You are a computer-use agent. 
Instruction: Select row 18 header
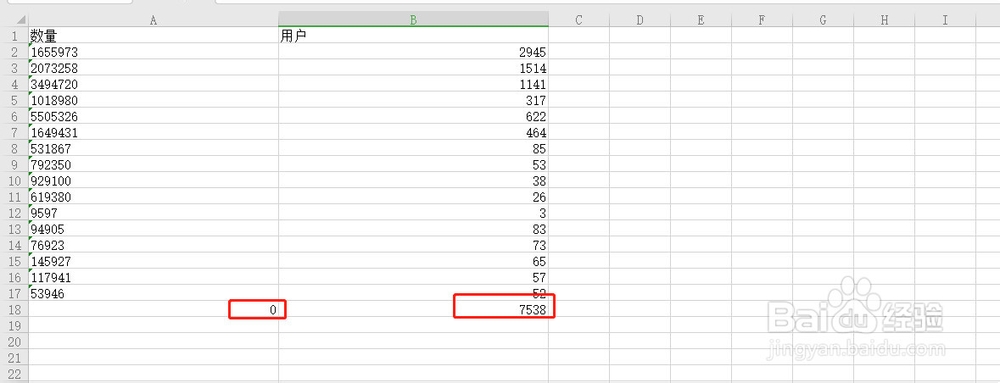tap(14, 309)
